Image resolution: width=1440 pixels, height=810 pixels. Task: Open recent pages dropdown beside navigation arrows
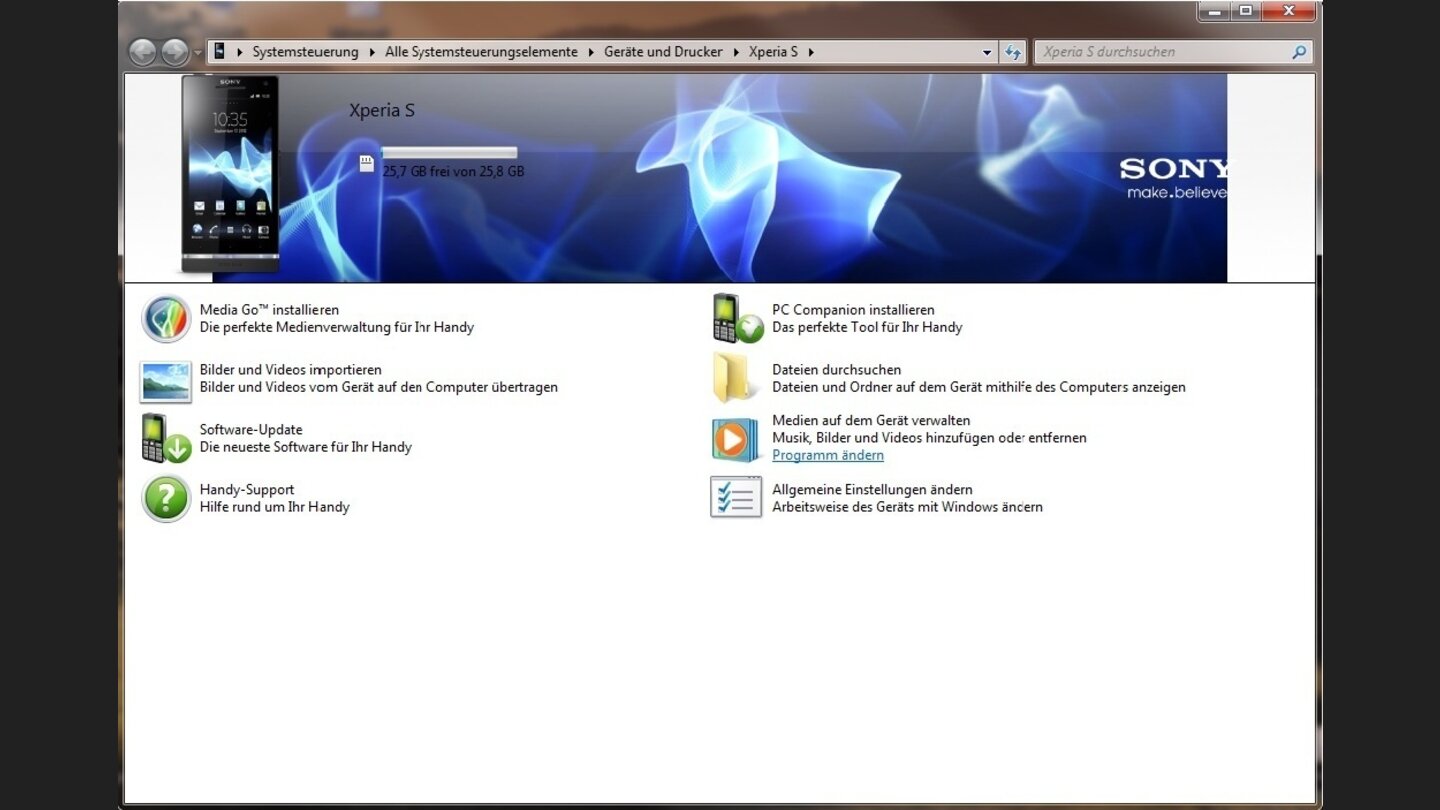coord(197,52)
